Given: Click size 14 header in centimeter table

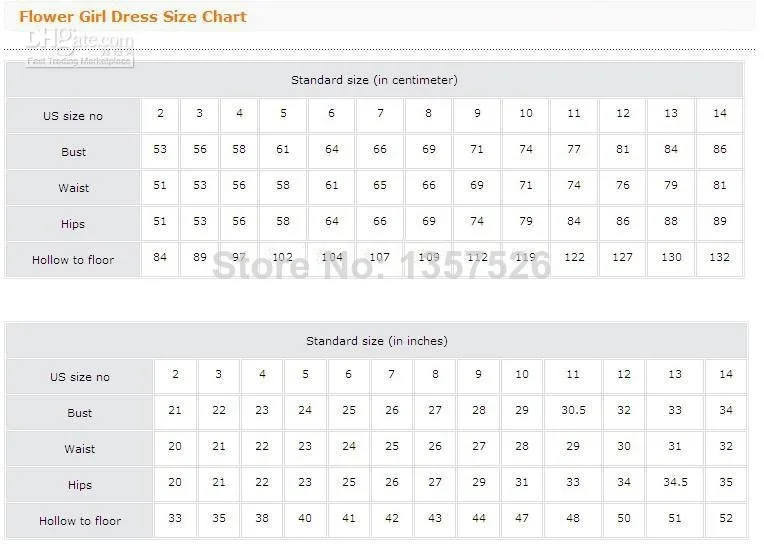Looking at the screenshot, I should click(720, 113).
